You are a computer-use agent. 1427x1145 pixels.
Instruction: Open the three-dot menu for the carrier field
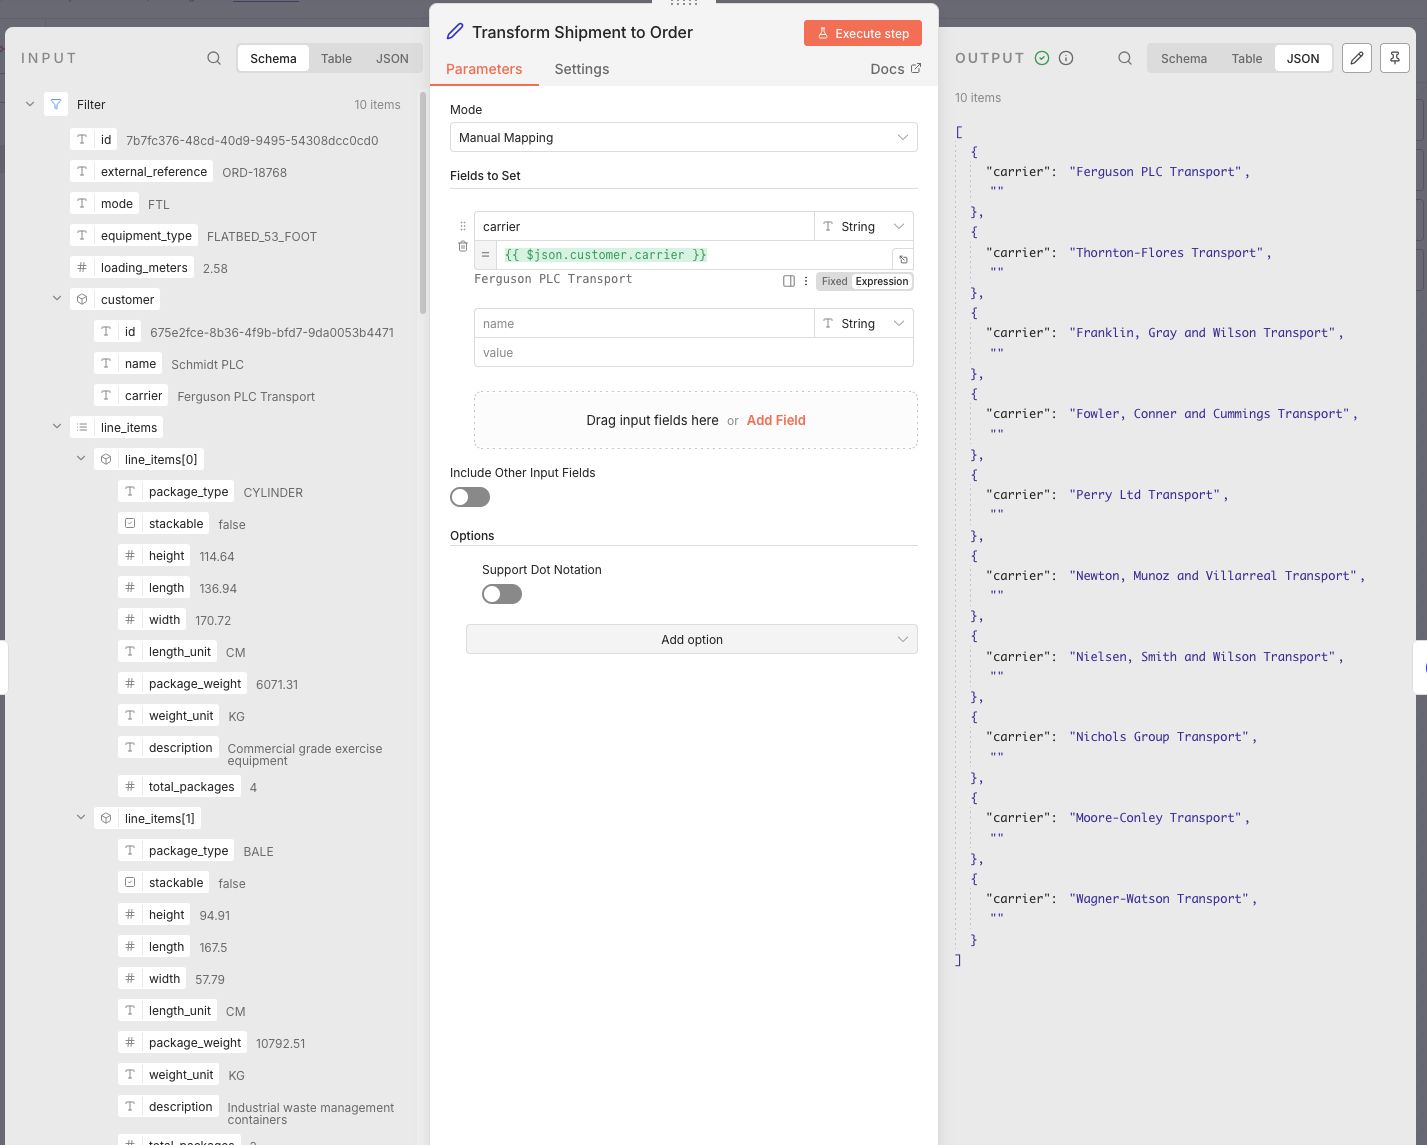(x=806, y=281)
